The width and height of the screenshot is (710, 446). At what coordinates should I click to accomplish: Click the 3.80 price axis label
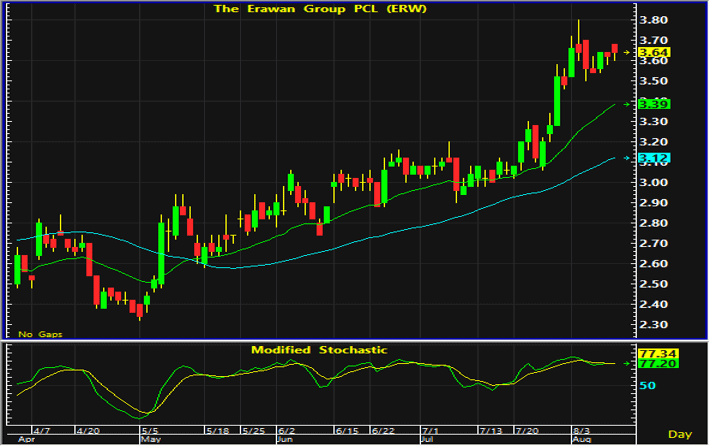tap(653, 20)
